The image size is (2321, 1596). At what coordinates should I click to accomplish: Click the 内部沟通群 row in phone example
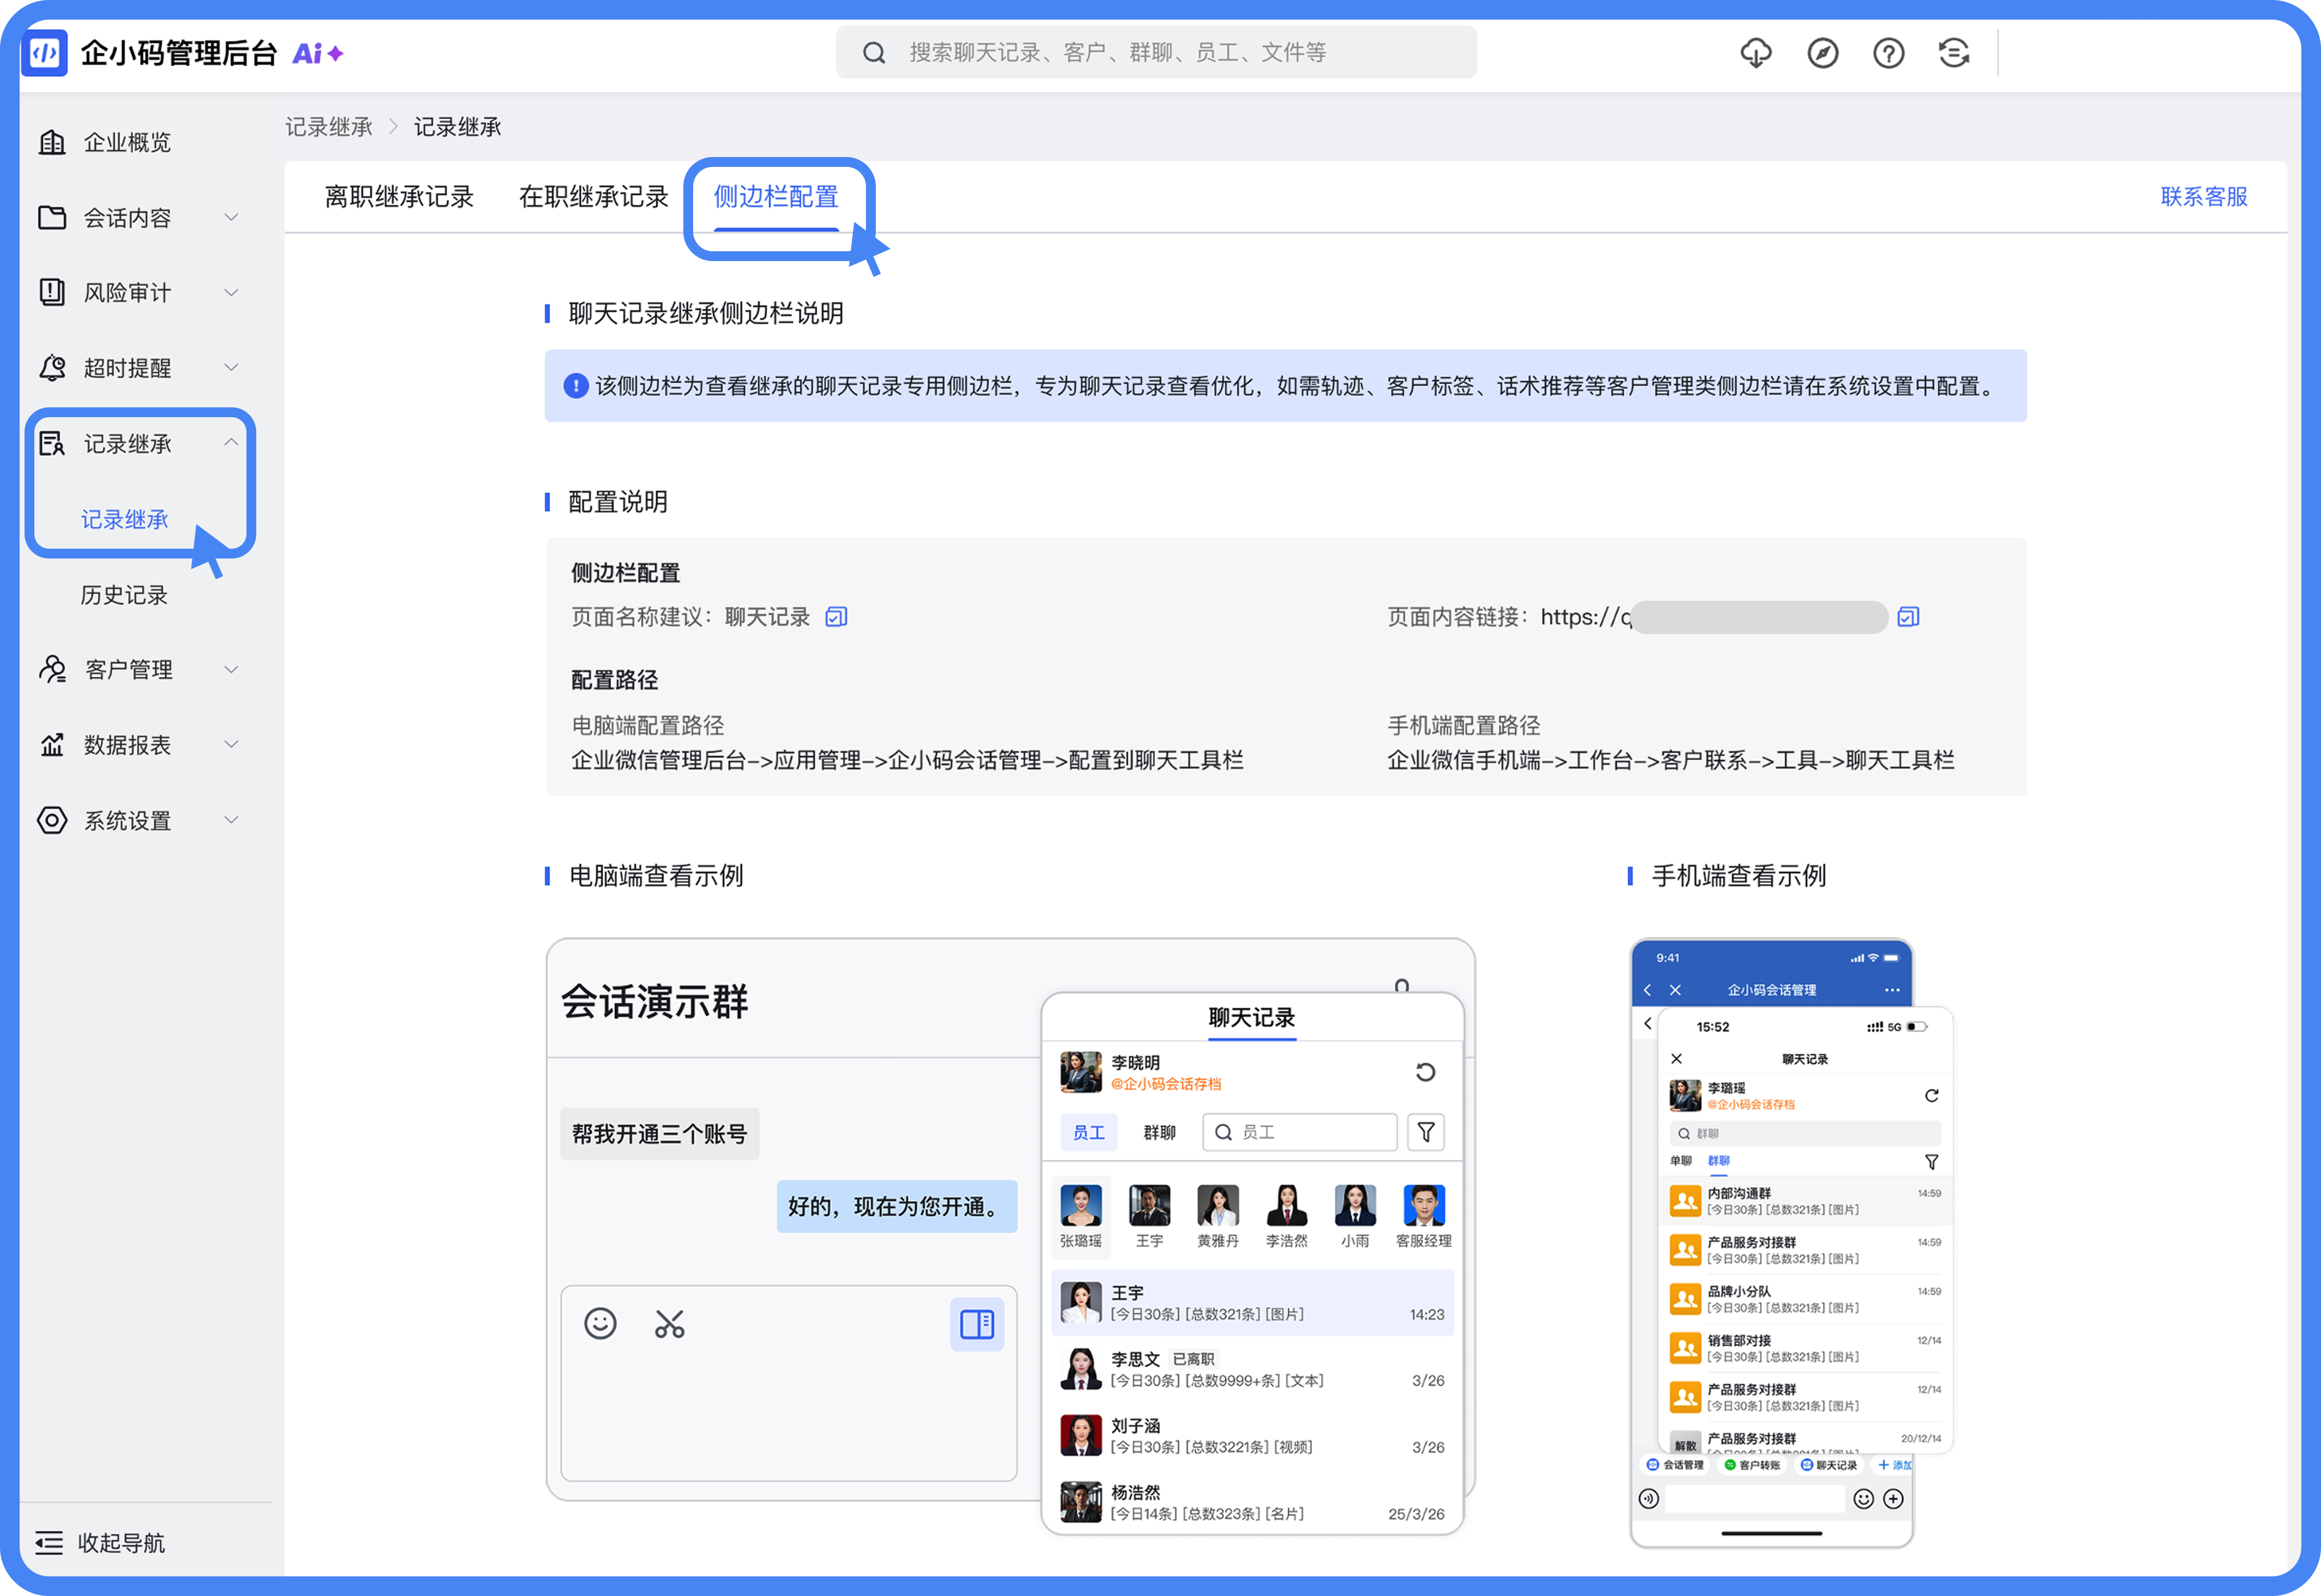point(1806,1200)
